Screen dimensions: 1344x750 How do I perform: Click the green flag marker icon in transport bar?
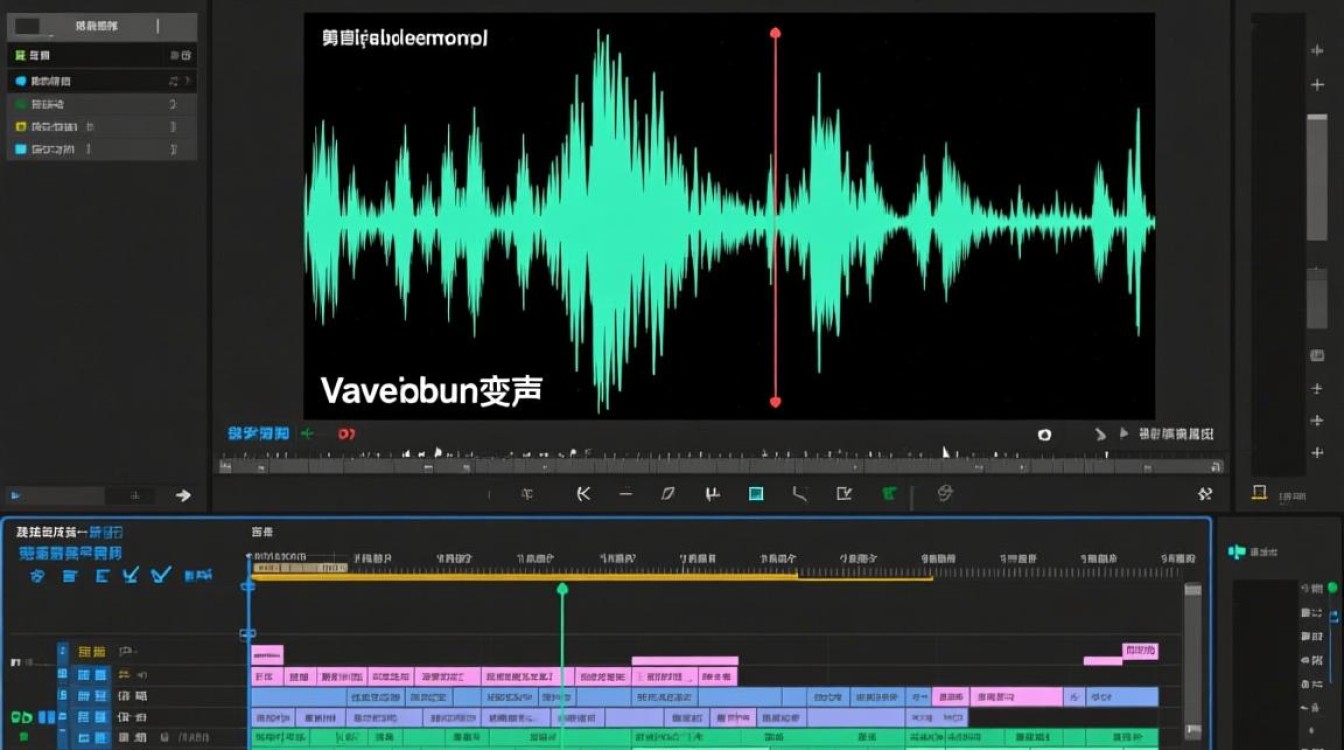click(x=889, y=493)
